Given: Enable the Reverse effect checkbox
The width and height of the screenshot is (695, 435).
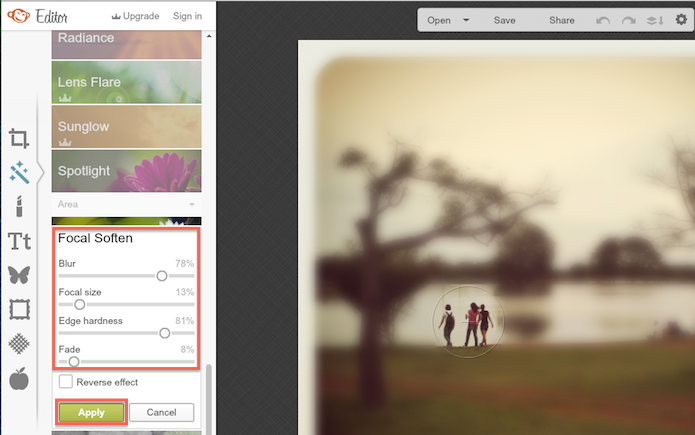Looking at the screenshot, I should (x=66, y=381).
